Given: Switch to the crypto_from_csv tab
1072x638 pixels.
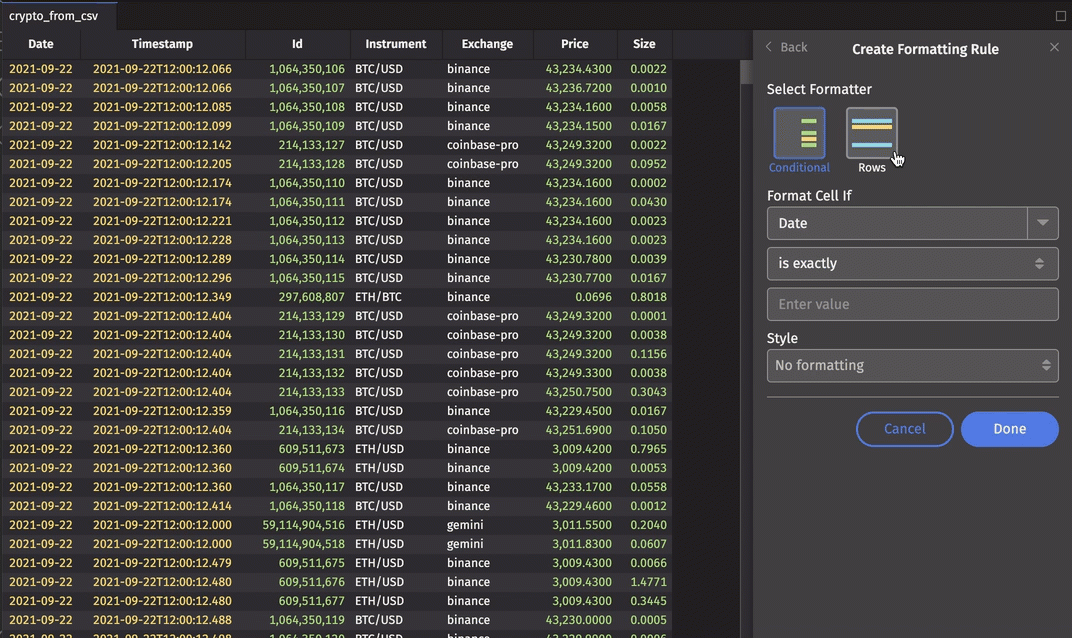Looking at the screenshot, I should tap(54, 16).
